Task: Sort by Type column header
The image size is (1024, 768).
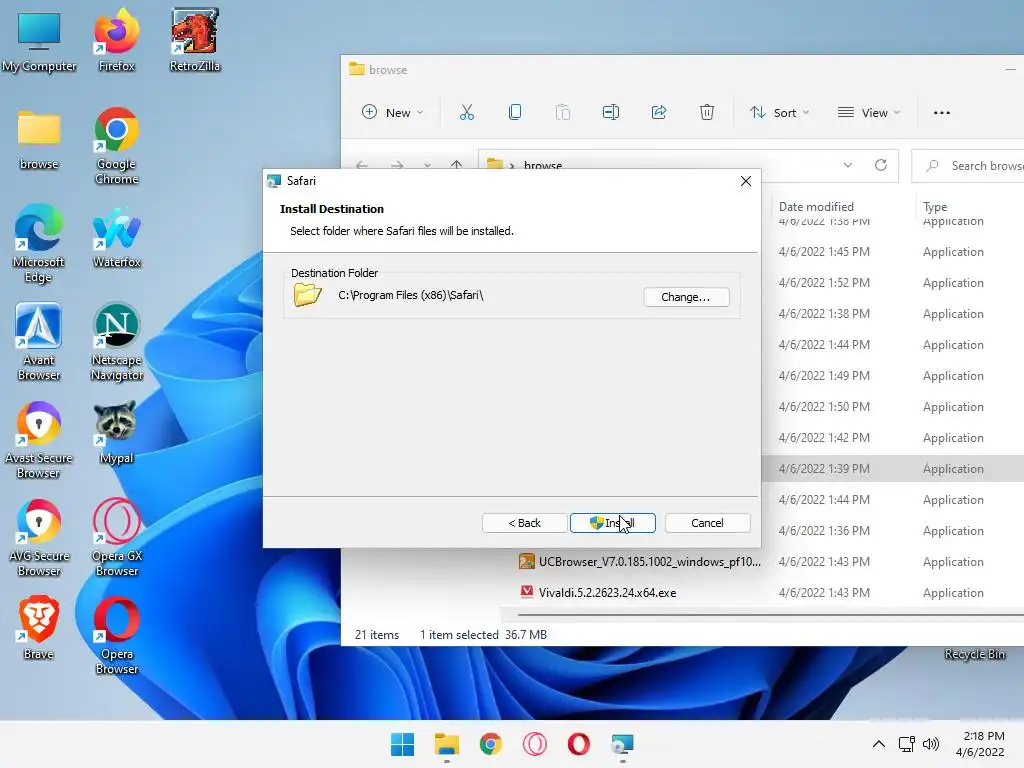Action: 935,206
